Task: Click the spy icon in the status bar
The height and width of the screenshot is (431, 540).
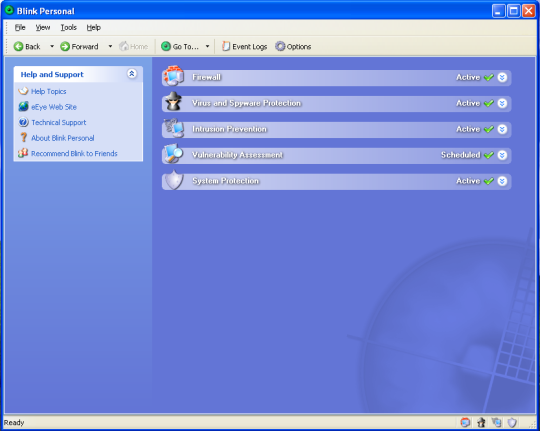Action: (x=481, y=422)
